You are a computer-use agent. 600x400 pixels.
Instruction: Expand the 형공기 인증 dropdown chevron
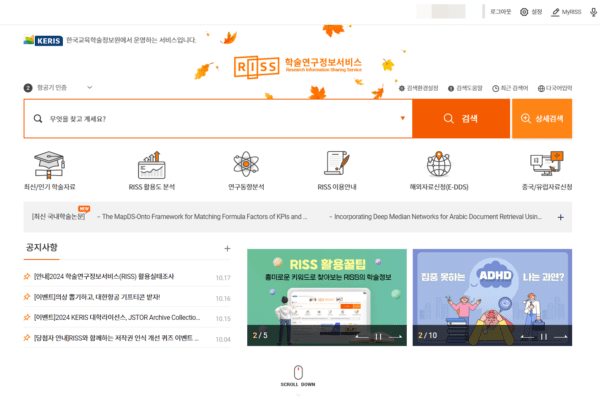click(90, 88)
